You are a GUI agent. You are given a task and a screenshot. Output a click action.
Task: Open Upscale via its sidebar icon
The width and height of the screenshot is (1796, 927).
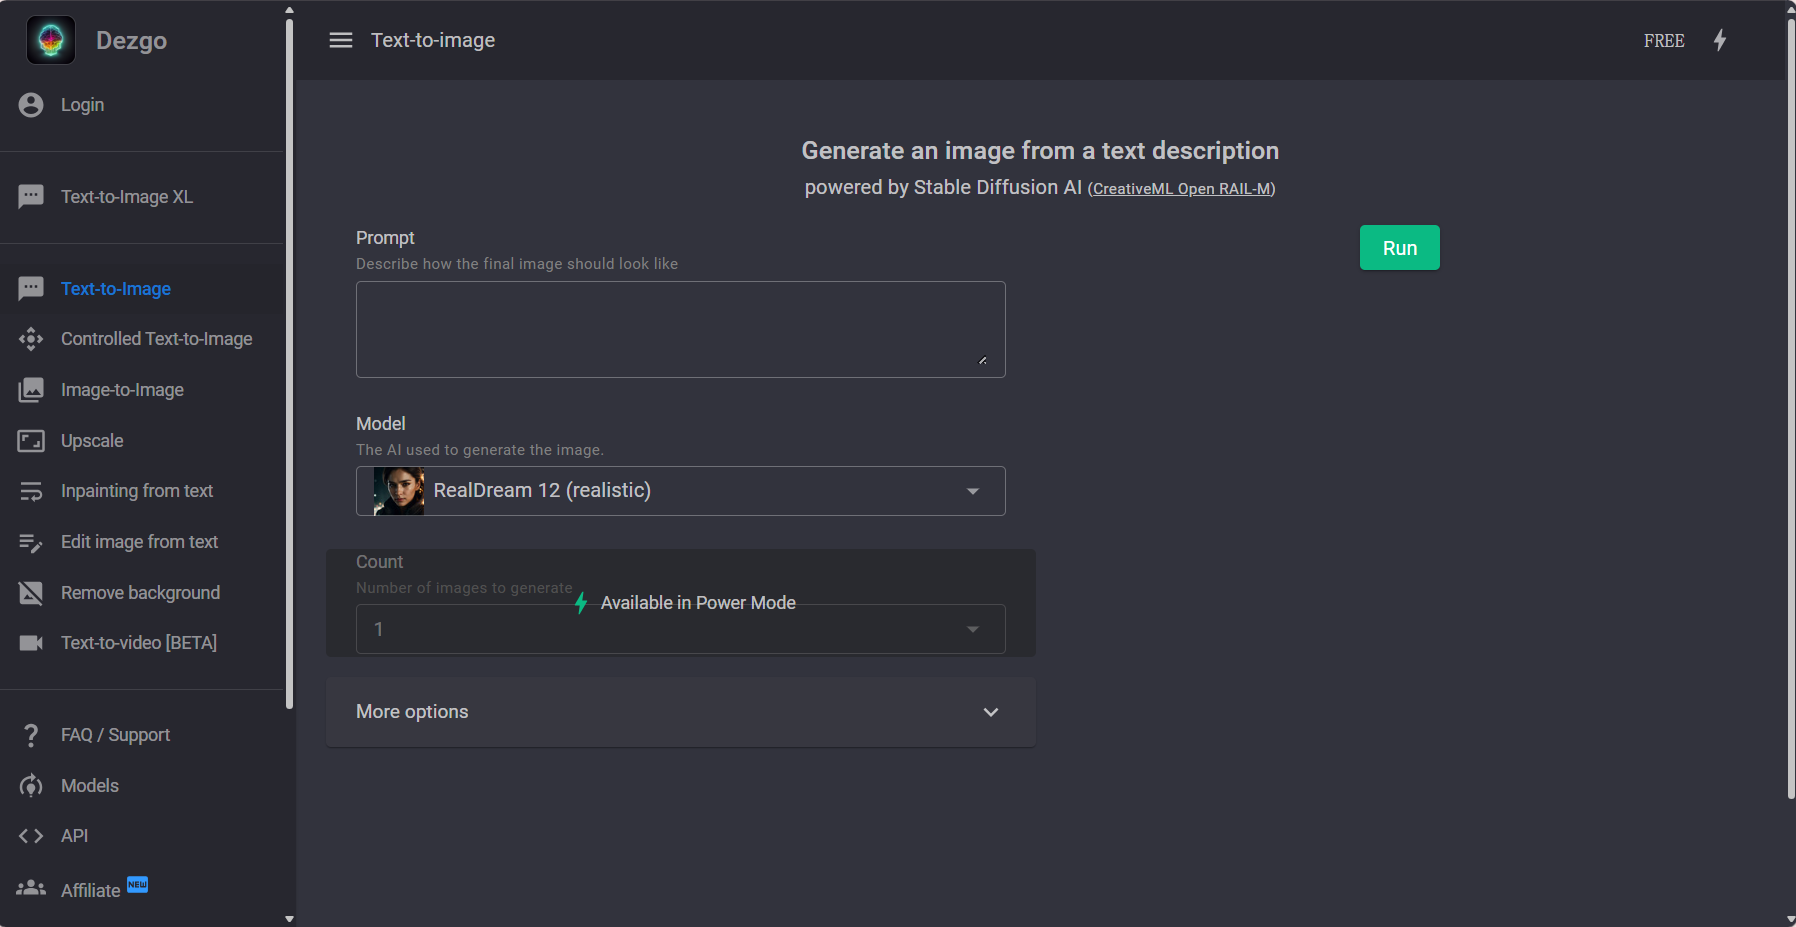(x=31, y=441)
